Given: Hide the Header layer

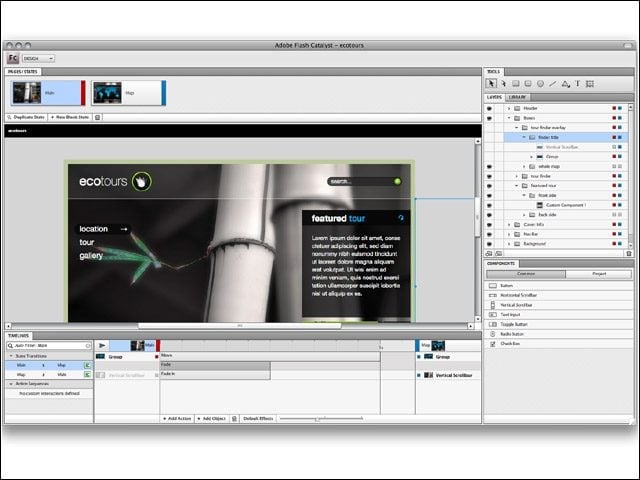Looking at the screenshot, I should click(489, 109).
